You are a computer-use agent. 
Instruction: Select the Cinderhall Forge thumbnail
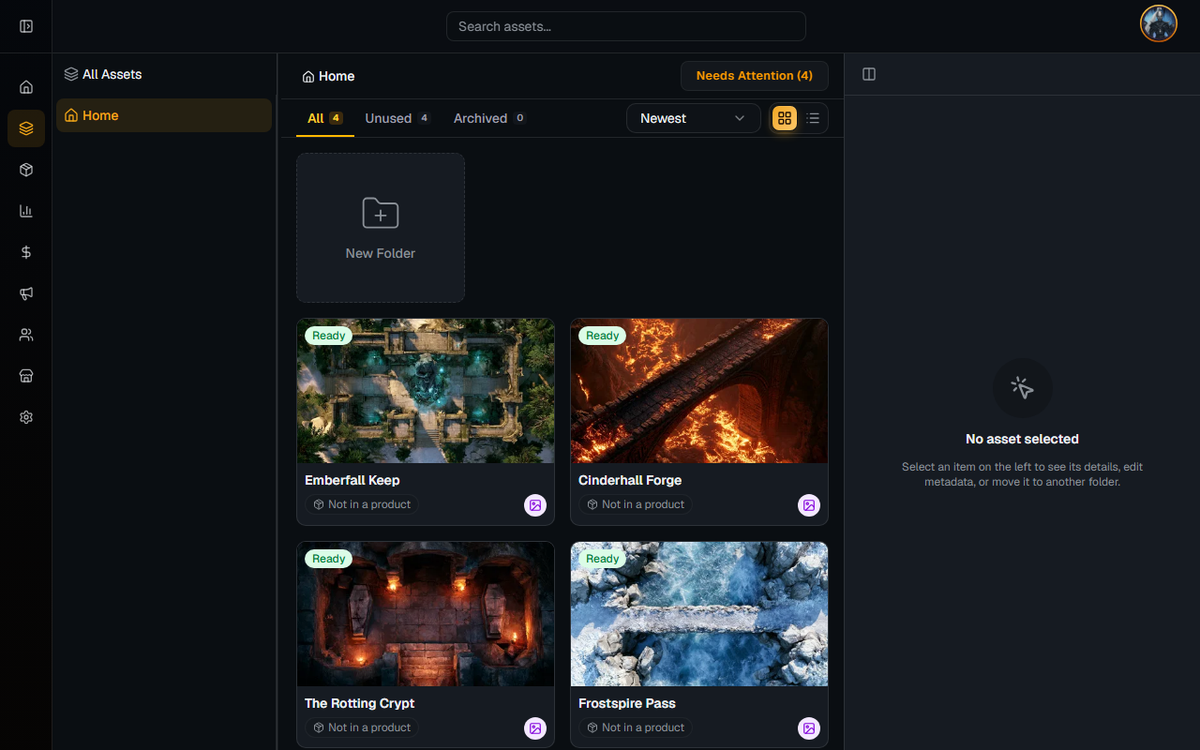click(x=699, y=391)
